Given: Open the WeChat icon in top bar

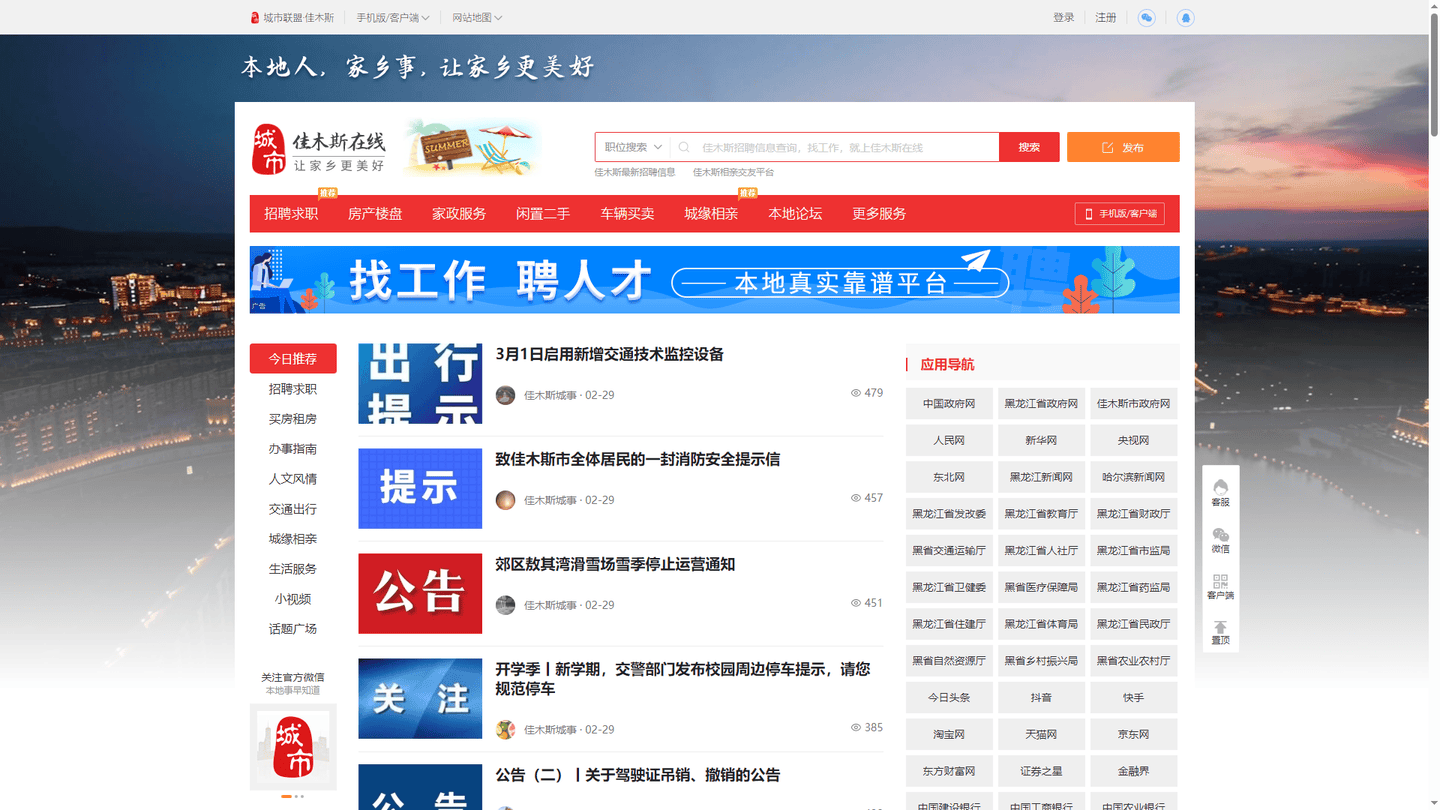Looking at the screenshot, I should pos(1147,18).
